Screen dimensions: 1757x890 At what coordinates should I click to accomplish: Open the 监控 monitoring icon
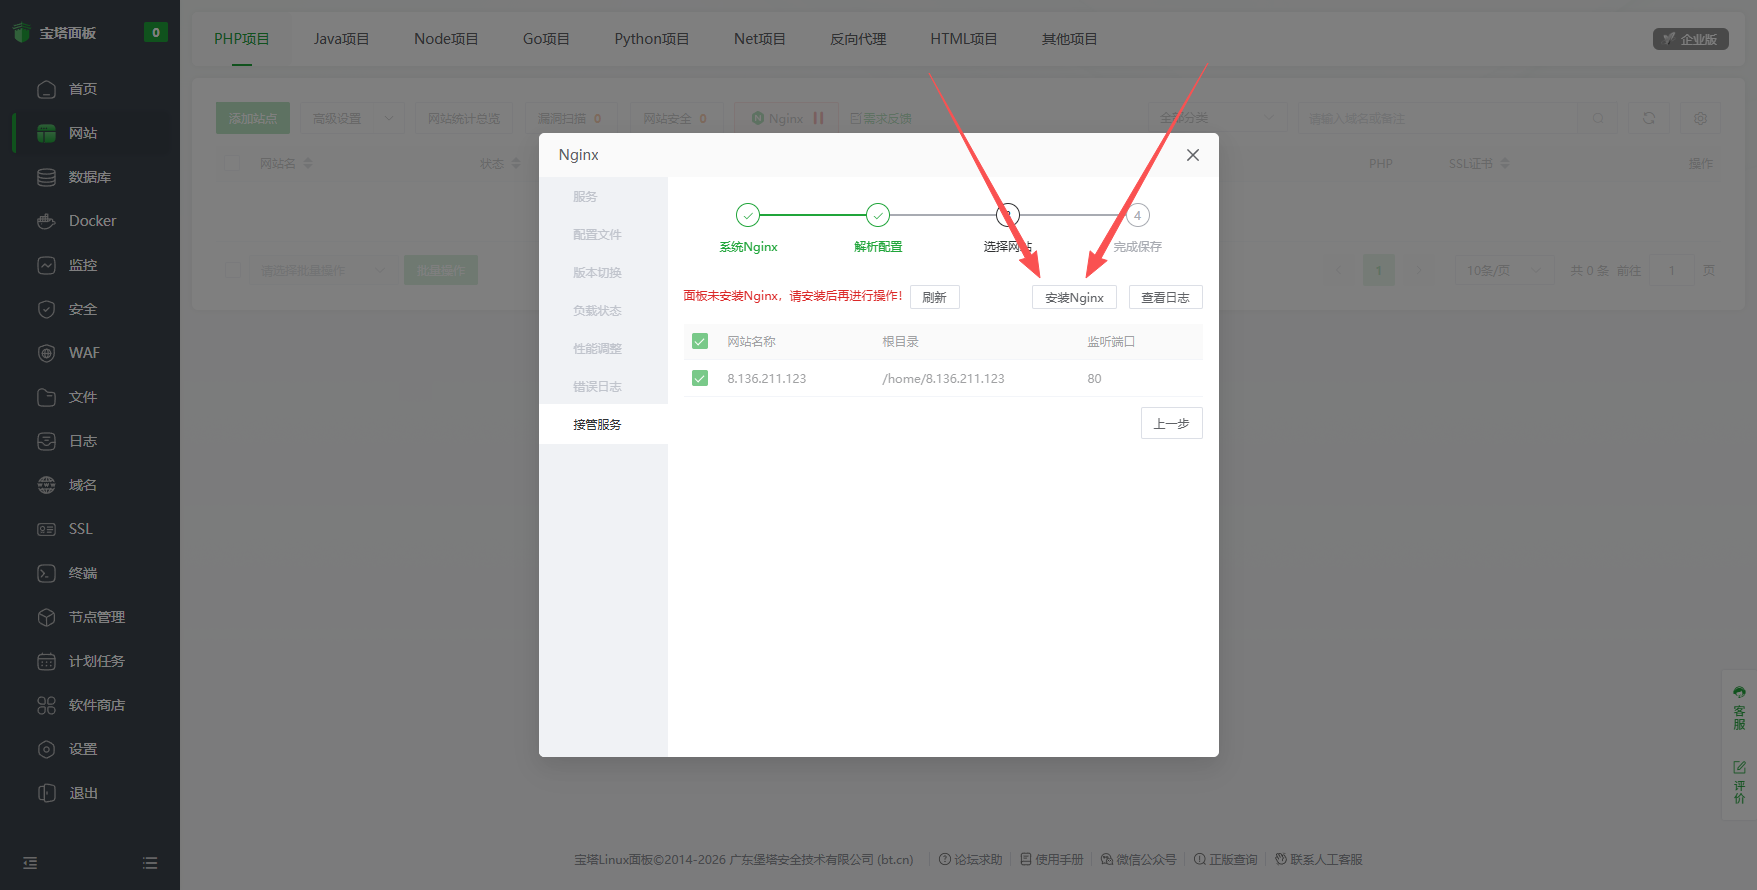(x=46, y=265)
